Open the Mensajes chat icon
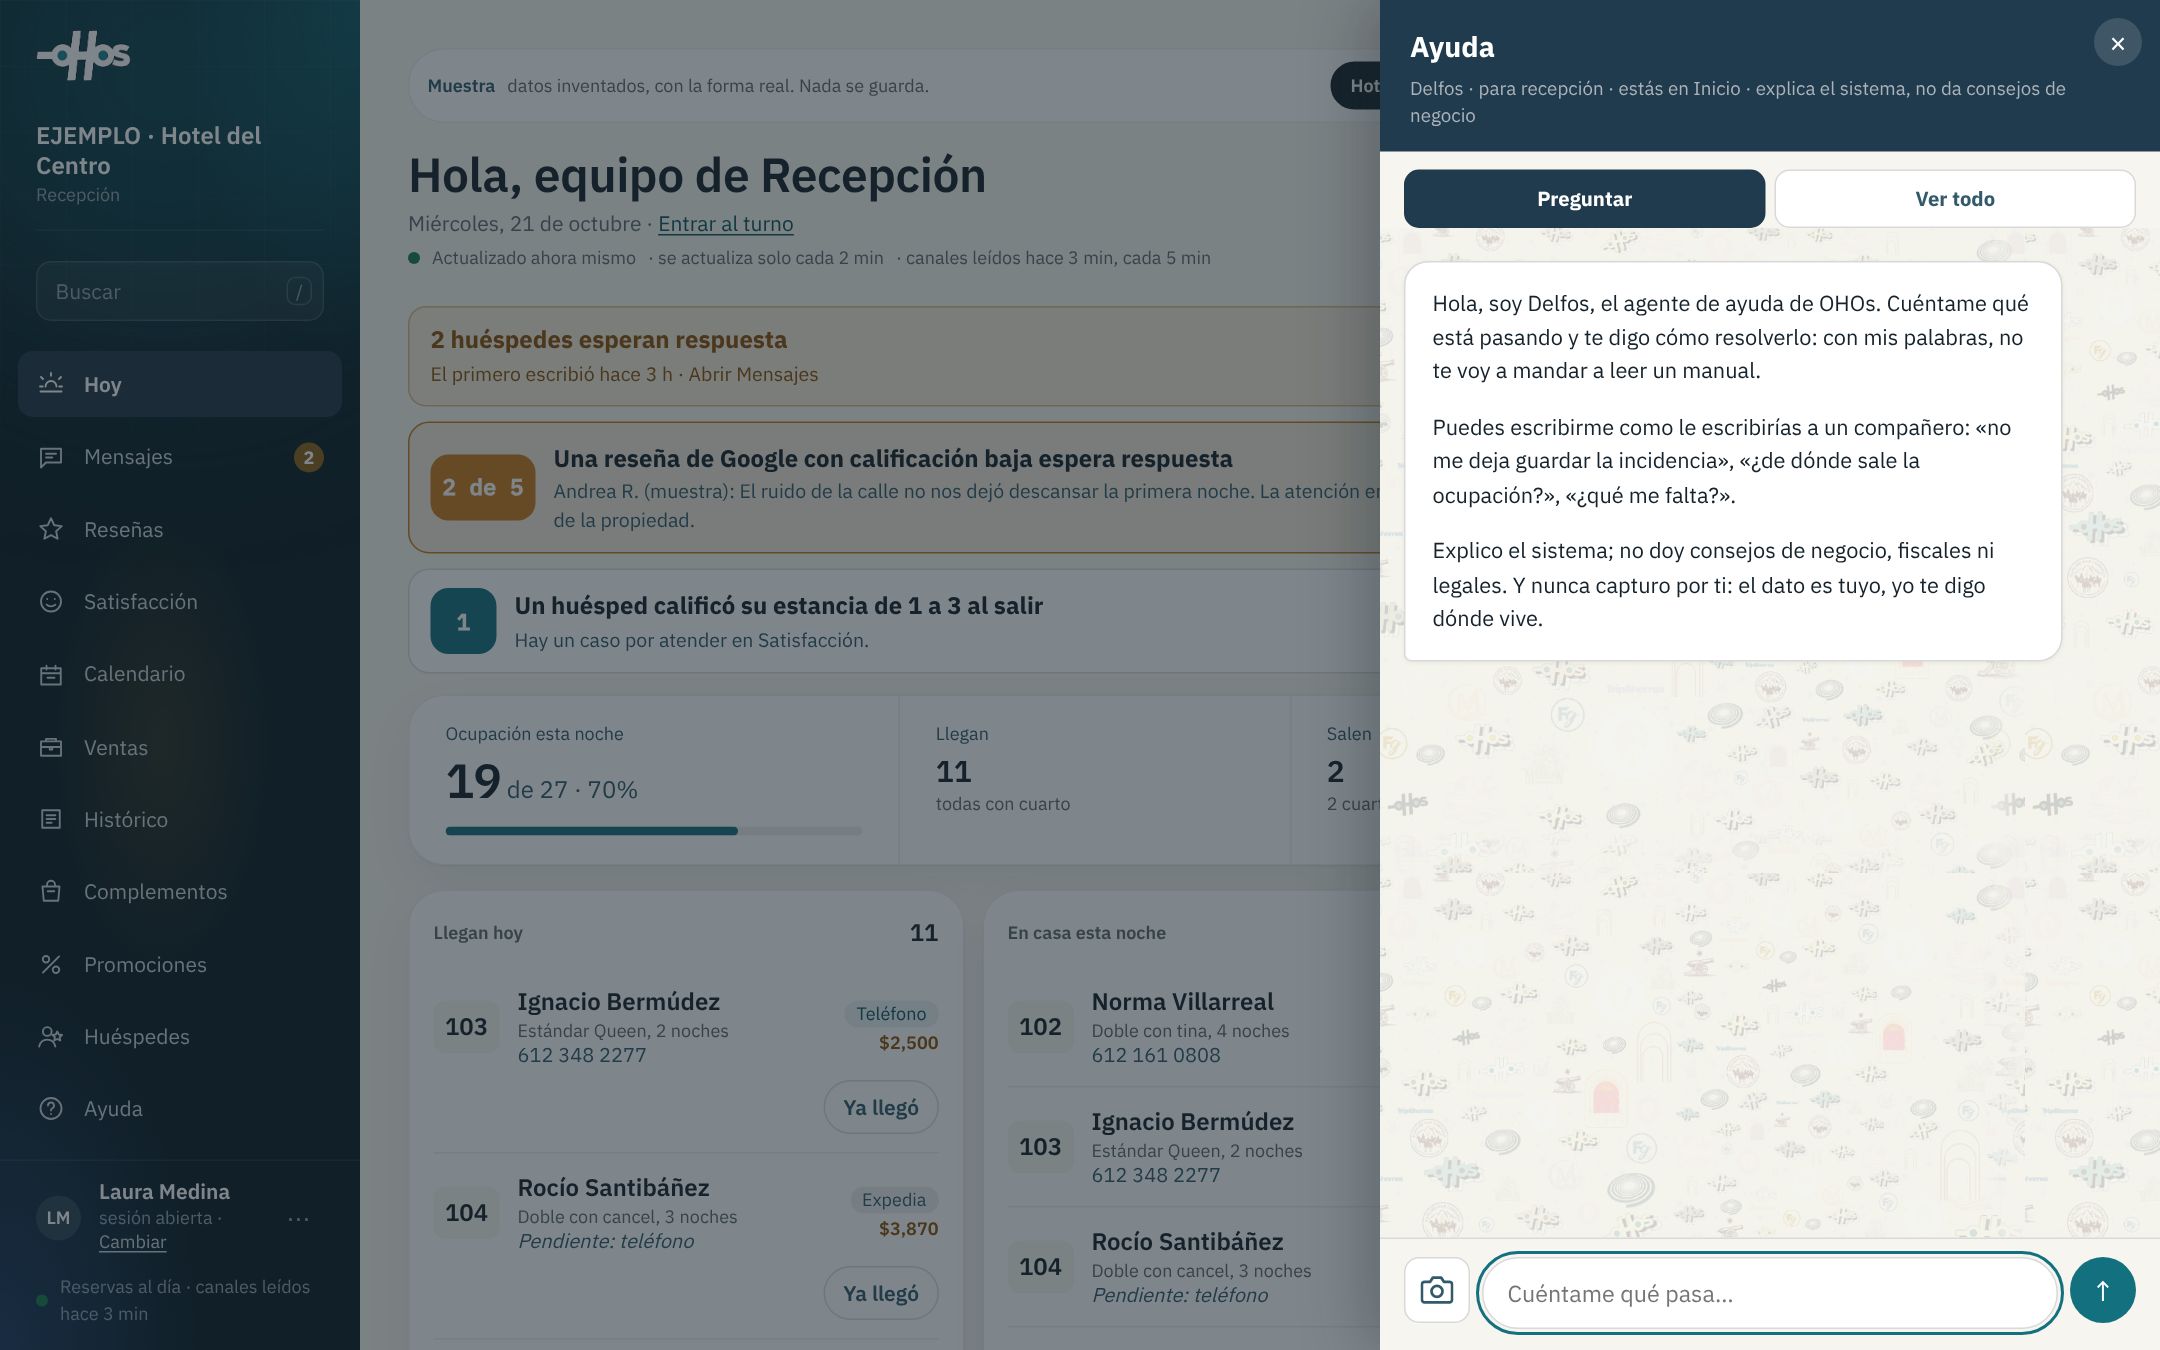This screenshot has width=2160, height=1350. 51,457
